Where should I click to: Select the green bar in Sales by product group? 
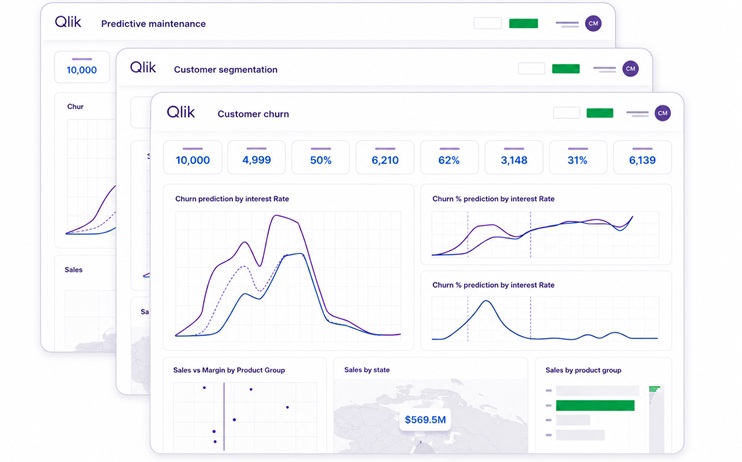tap(595, 406)
